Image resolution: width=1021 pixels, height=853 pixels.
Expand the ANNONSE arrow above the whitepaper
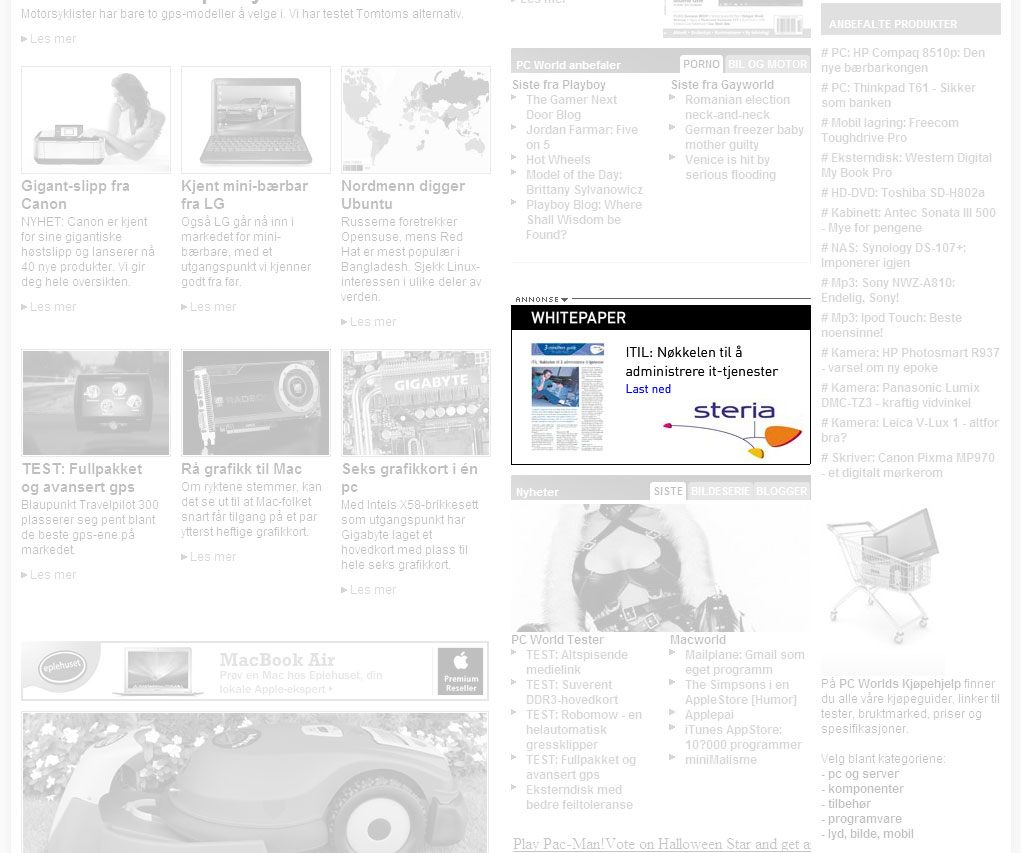565,300
